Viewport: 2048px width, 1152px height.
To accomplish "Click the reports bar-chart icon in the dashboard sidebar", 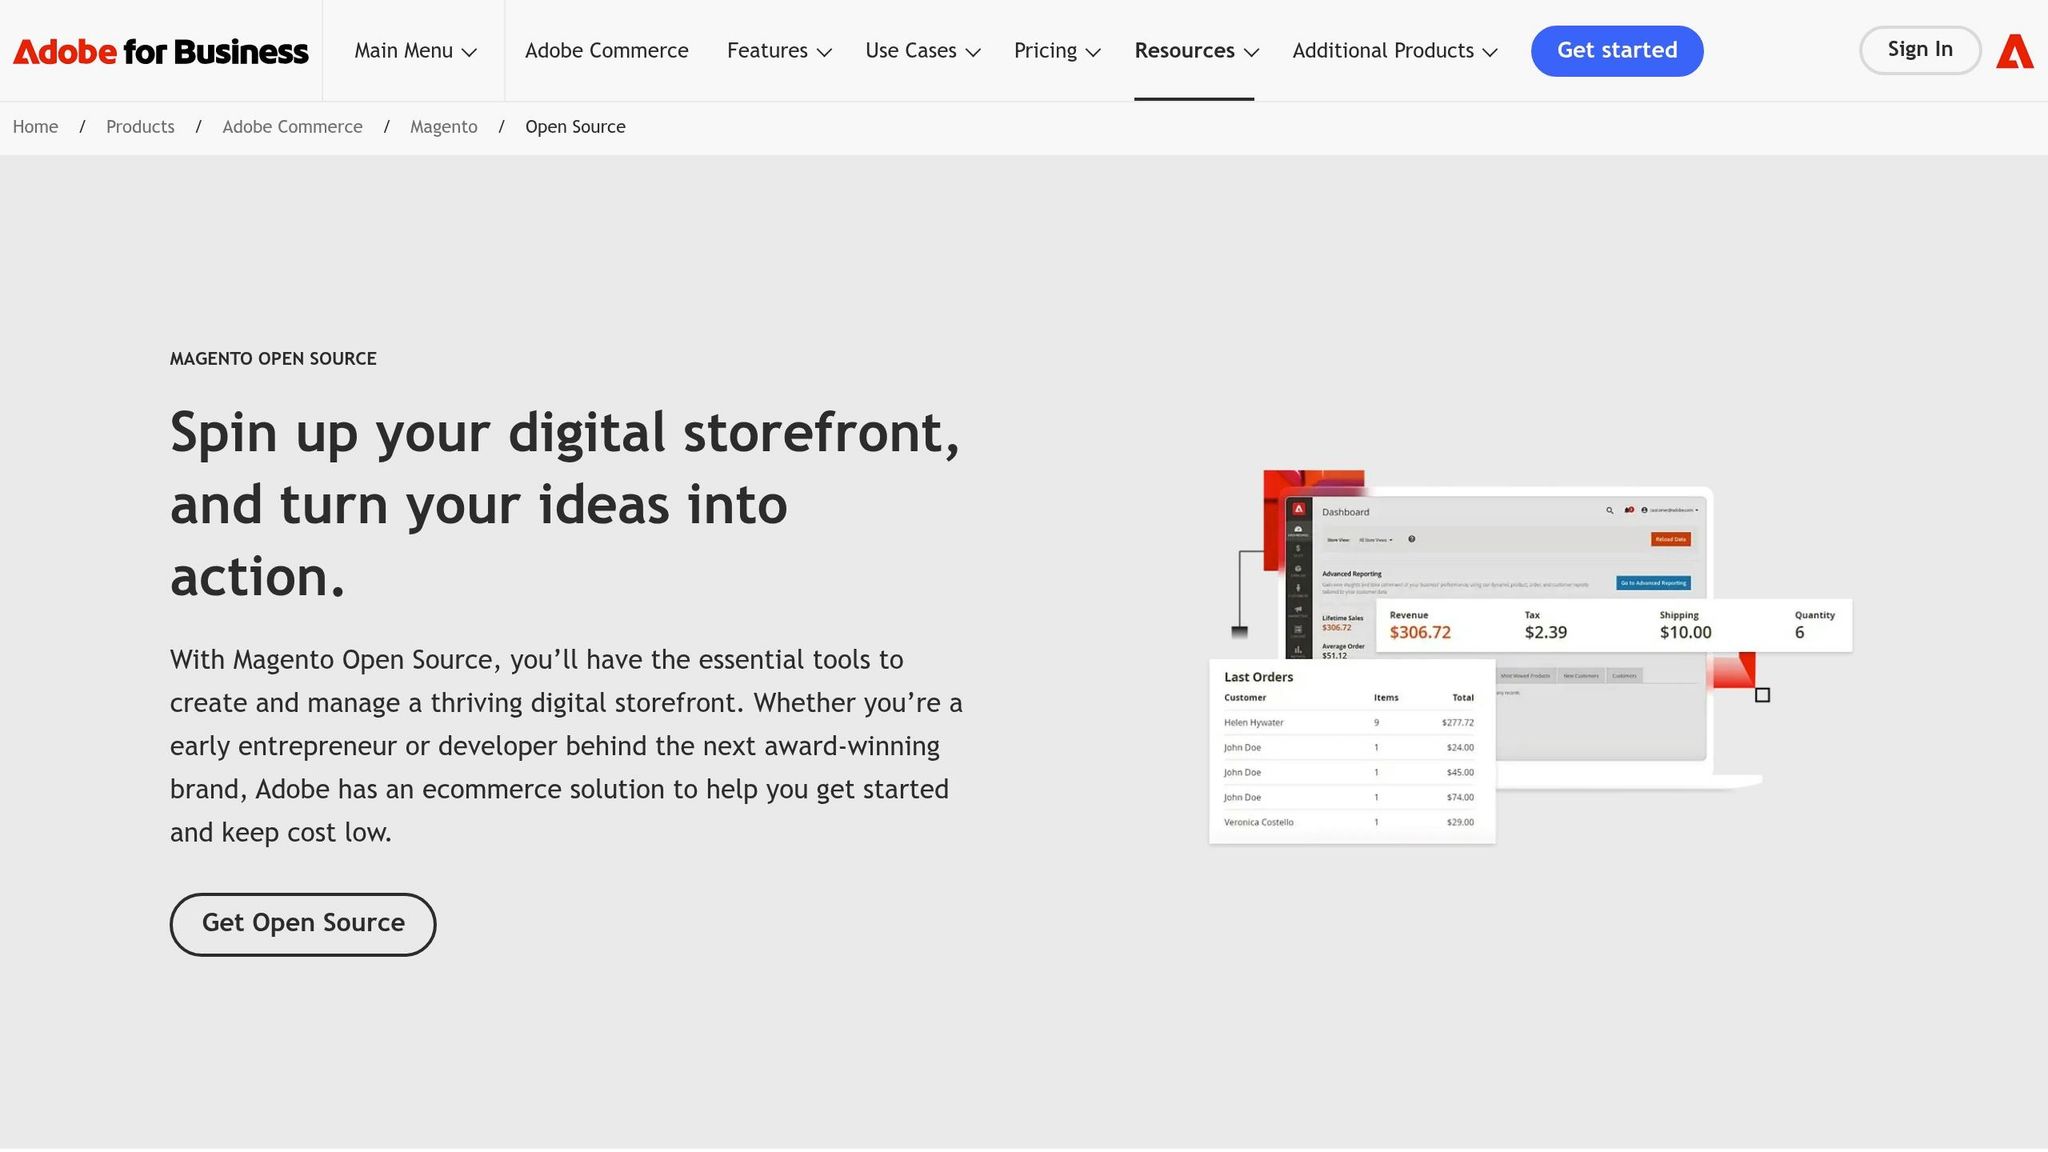I will pyautogui.click(x=1298, y=651).
